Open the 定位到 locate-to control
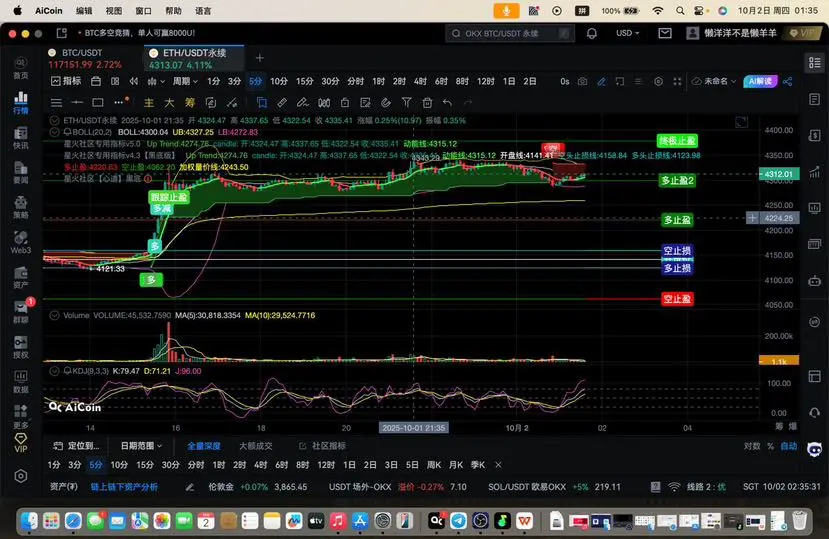Image resolution: width=829 pixels, height=539 pixels. (x=77, y=446)
